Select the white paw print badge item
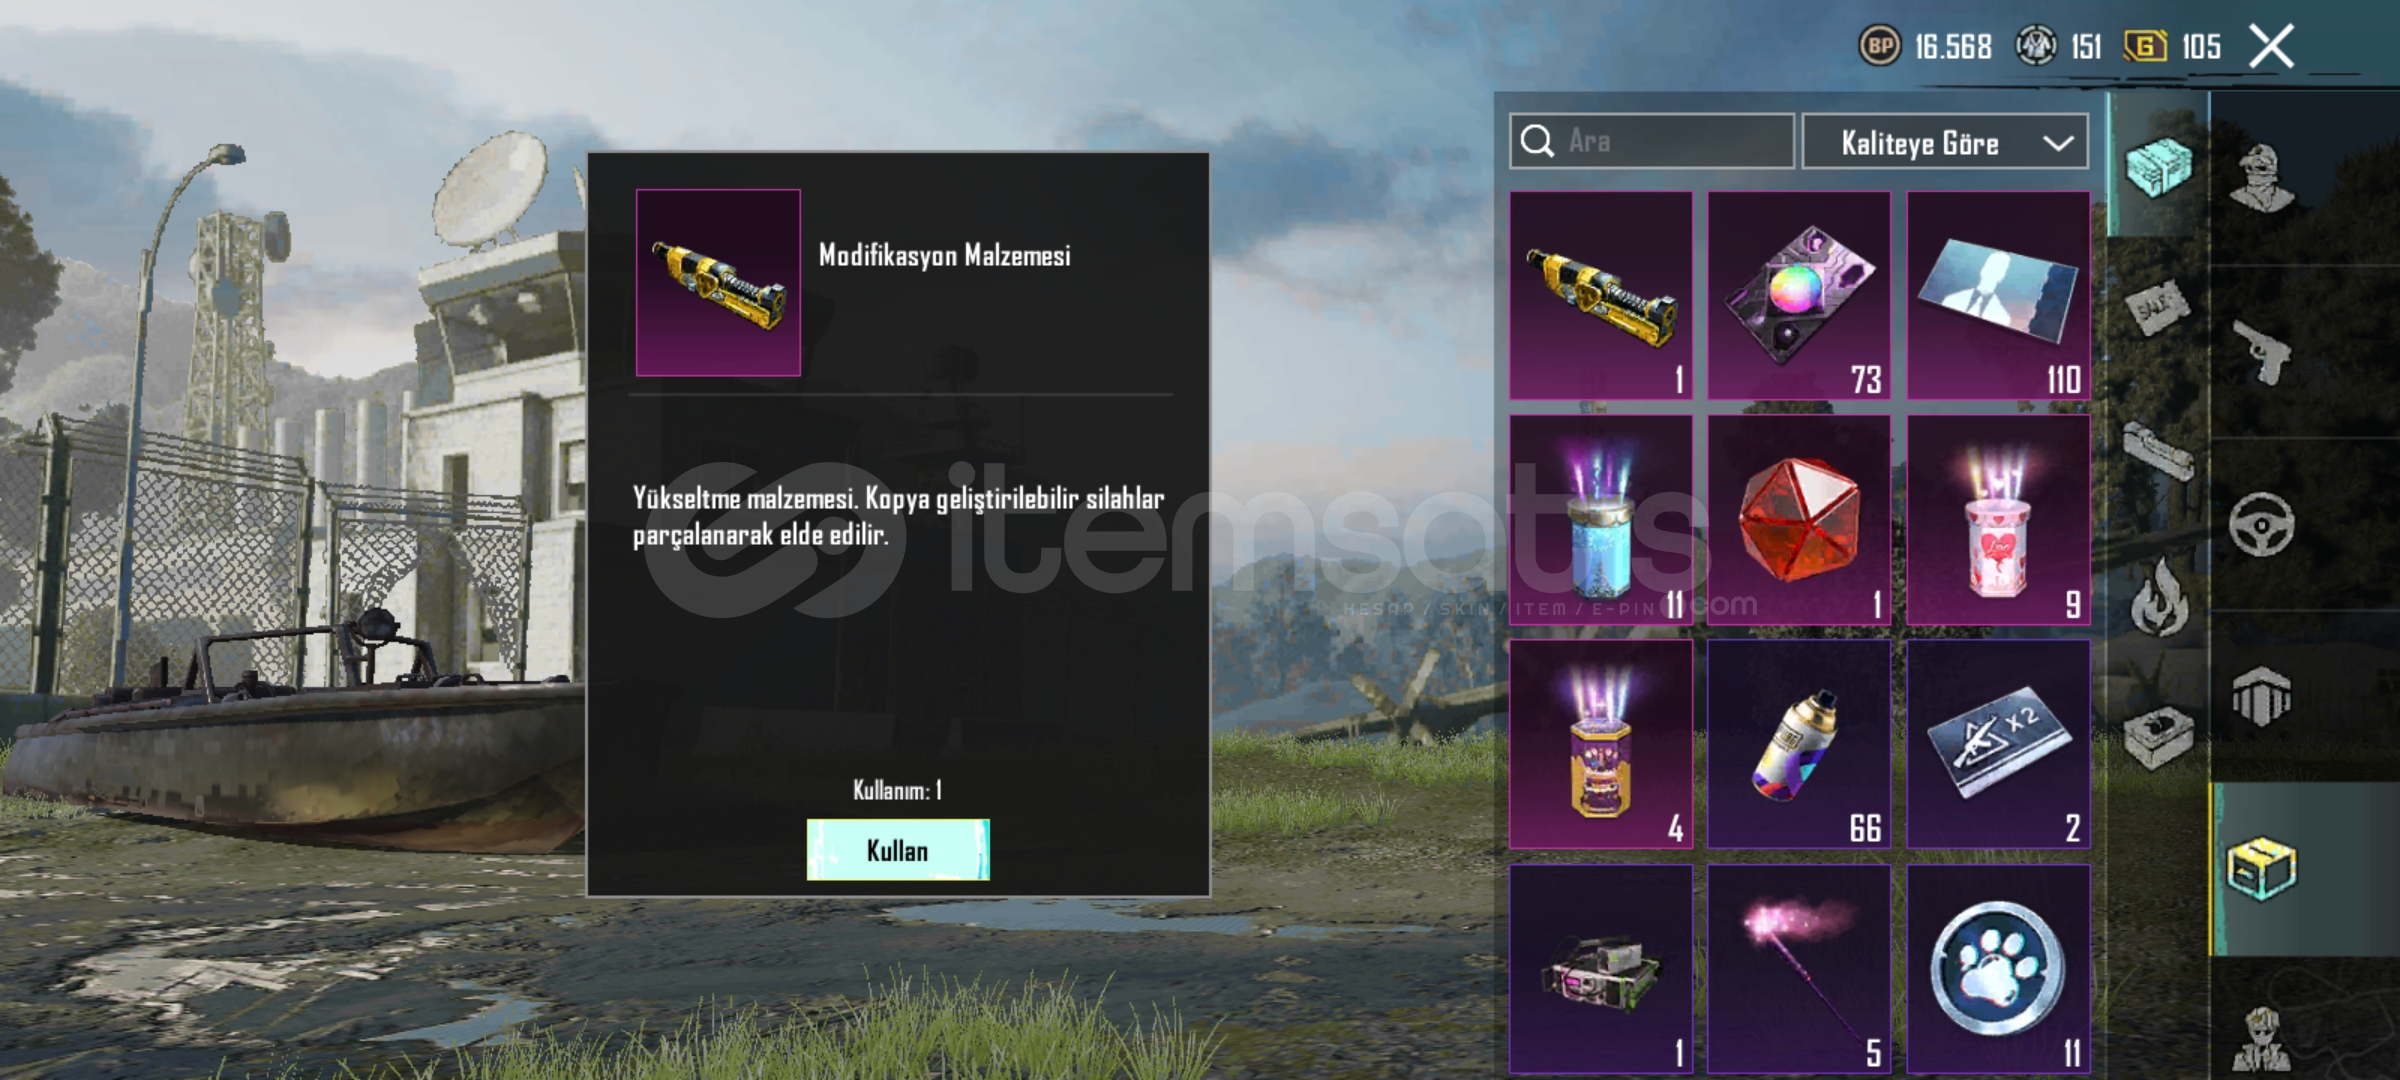 pos(1998,969)
